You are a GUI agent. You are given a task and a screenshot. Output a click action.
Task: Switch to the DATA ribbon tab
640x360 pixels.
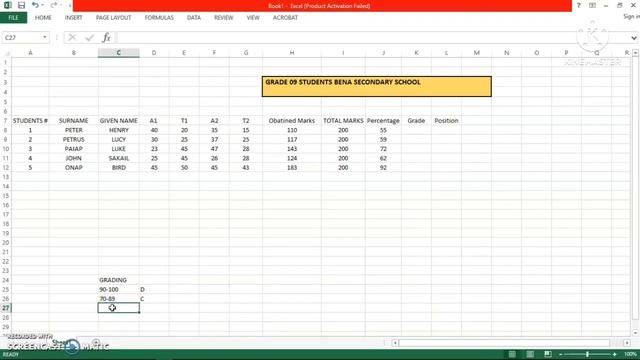pos(193,18)
